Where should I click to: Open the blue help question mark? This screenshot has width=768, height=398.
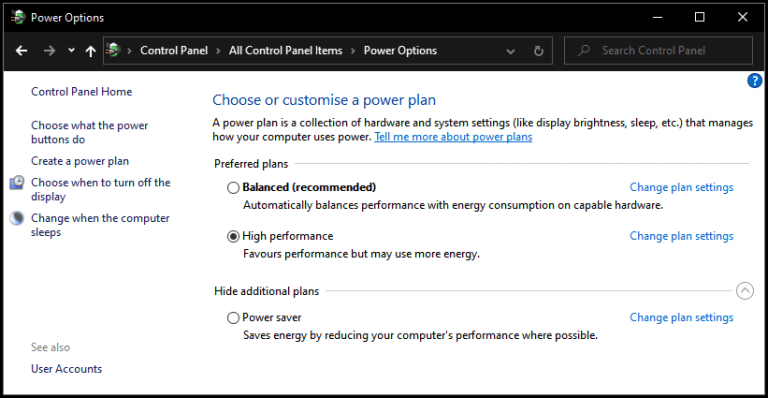(x=754, y=80)
